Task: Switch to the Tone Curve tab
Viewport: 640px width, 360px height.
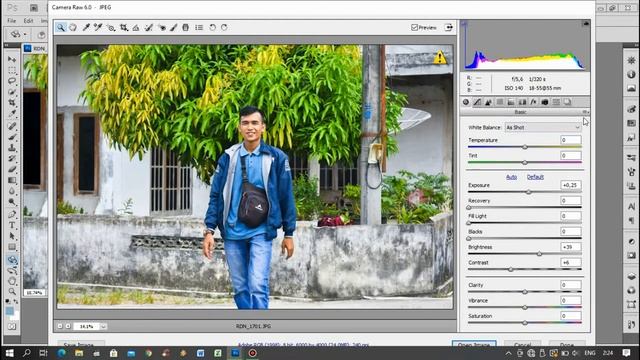Action: click(x=477, y=102)
